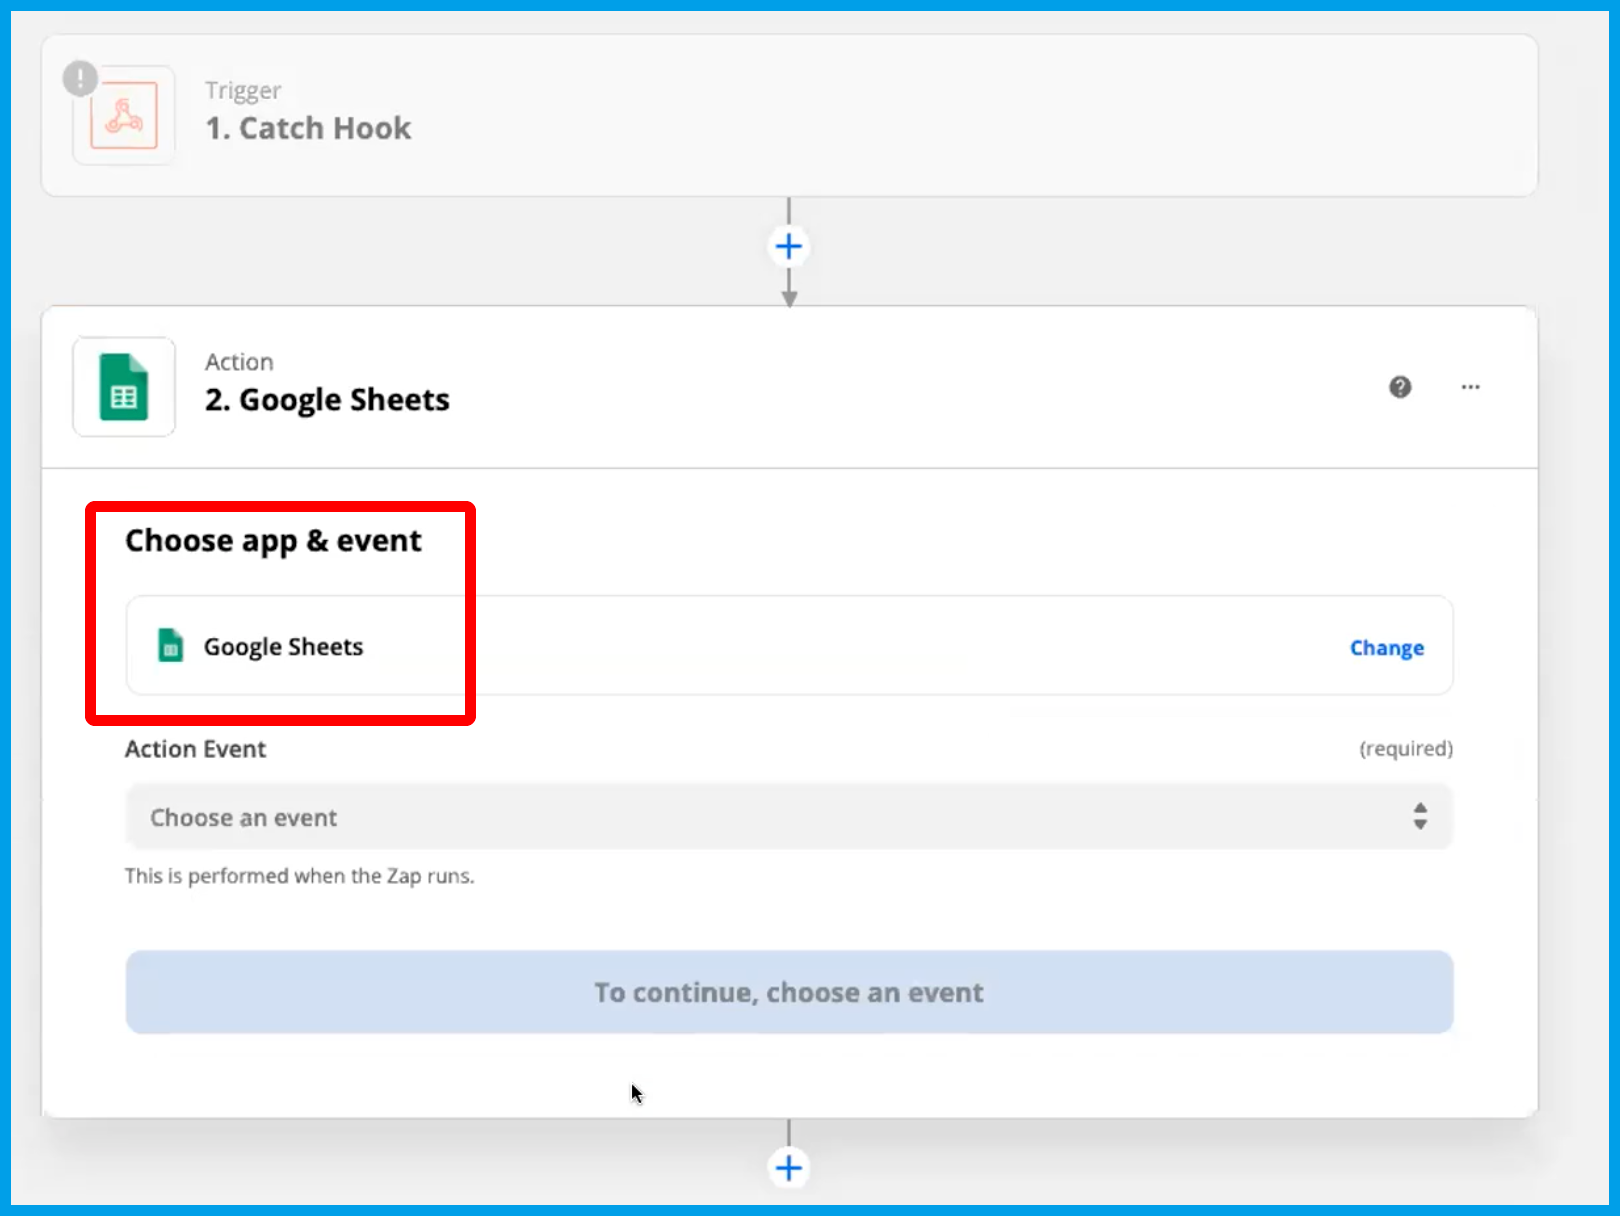Click the 'Trigger' label above Catch Hook
The width and height of the screenshot is (1620, 1216).
tap(243, 91)
